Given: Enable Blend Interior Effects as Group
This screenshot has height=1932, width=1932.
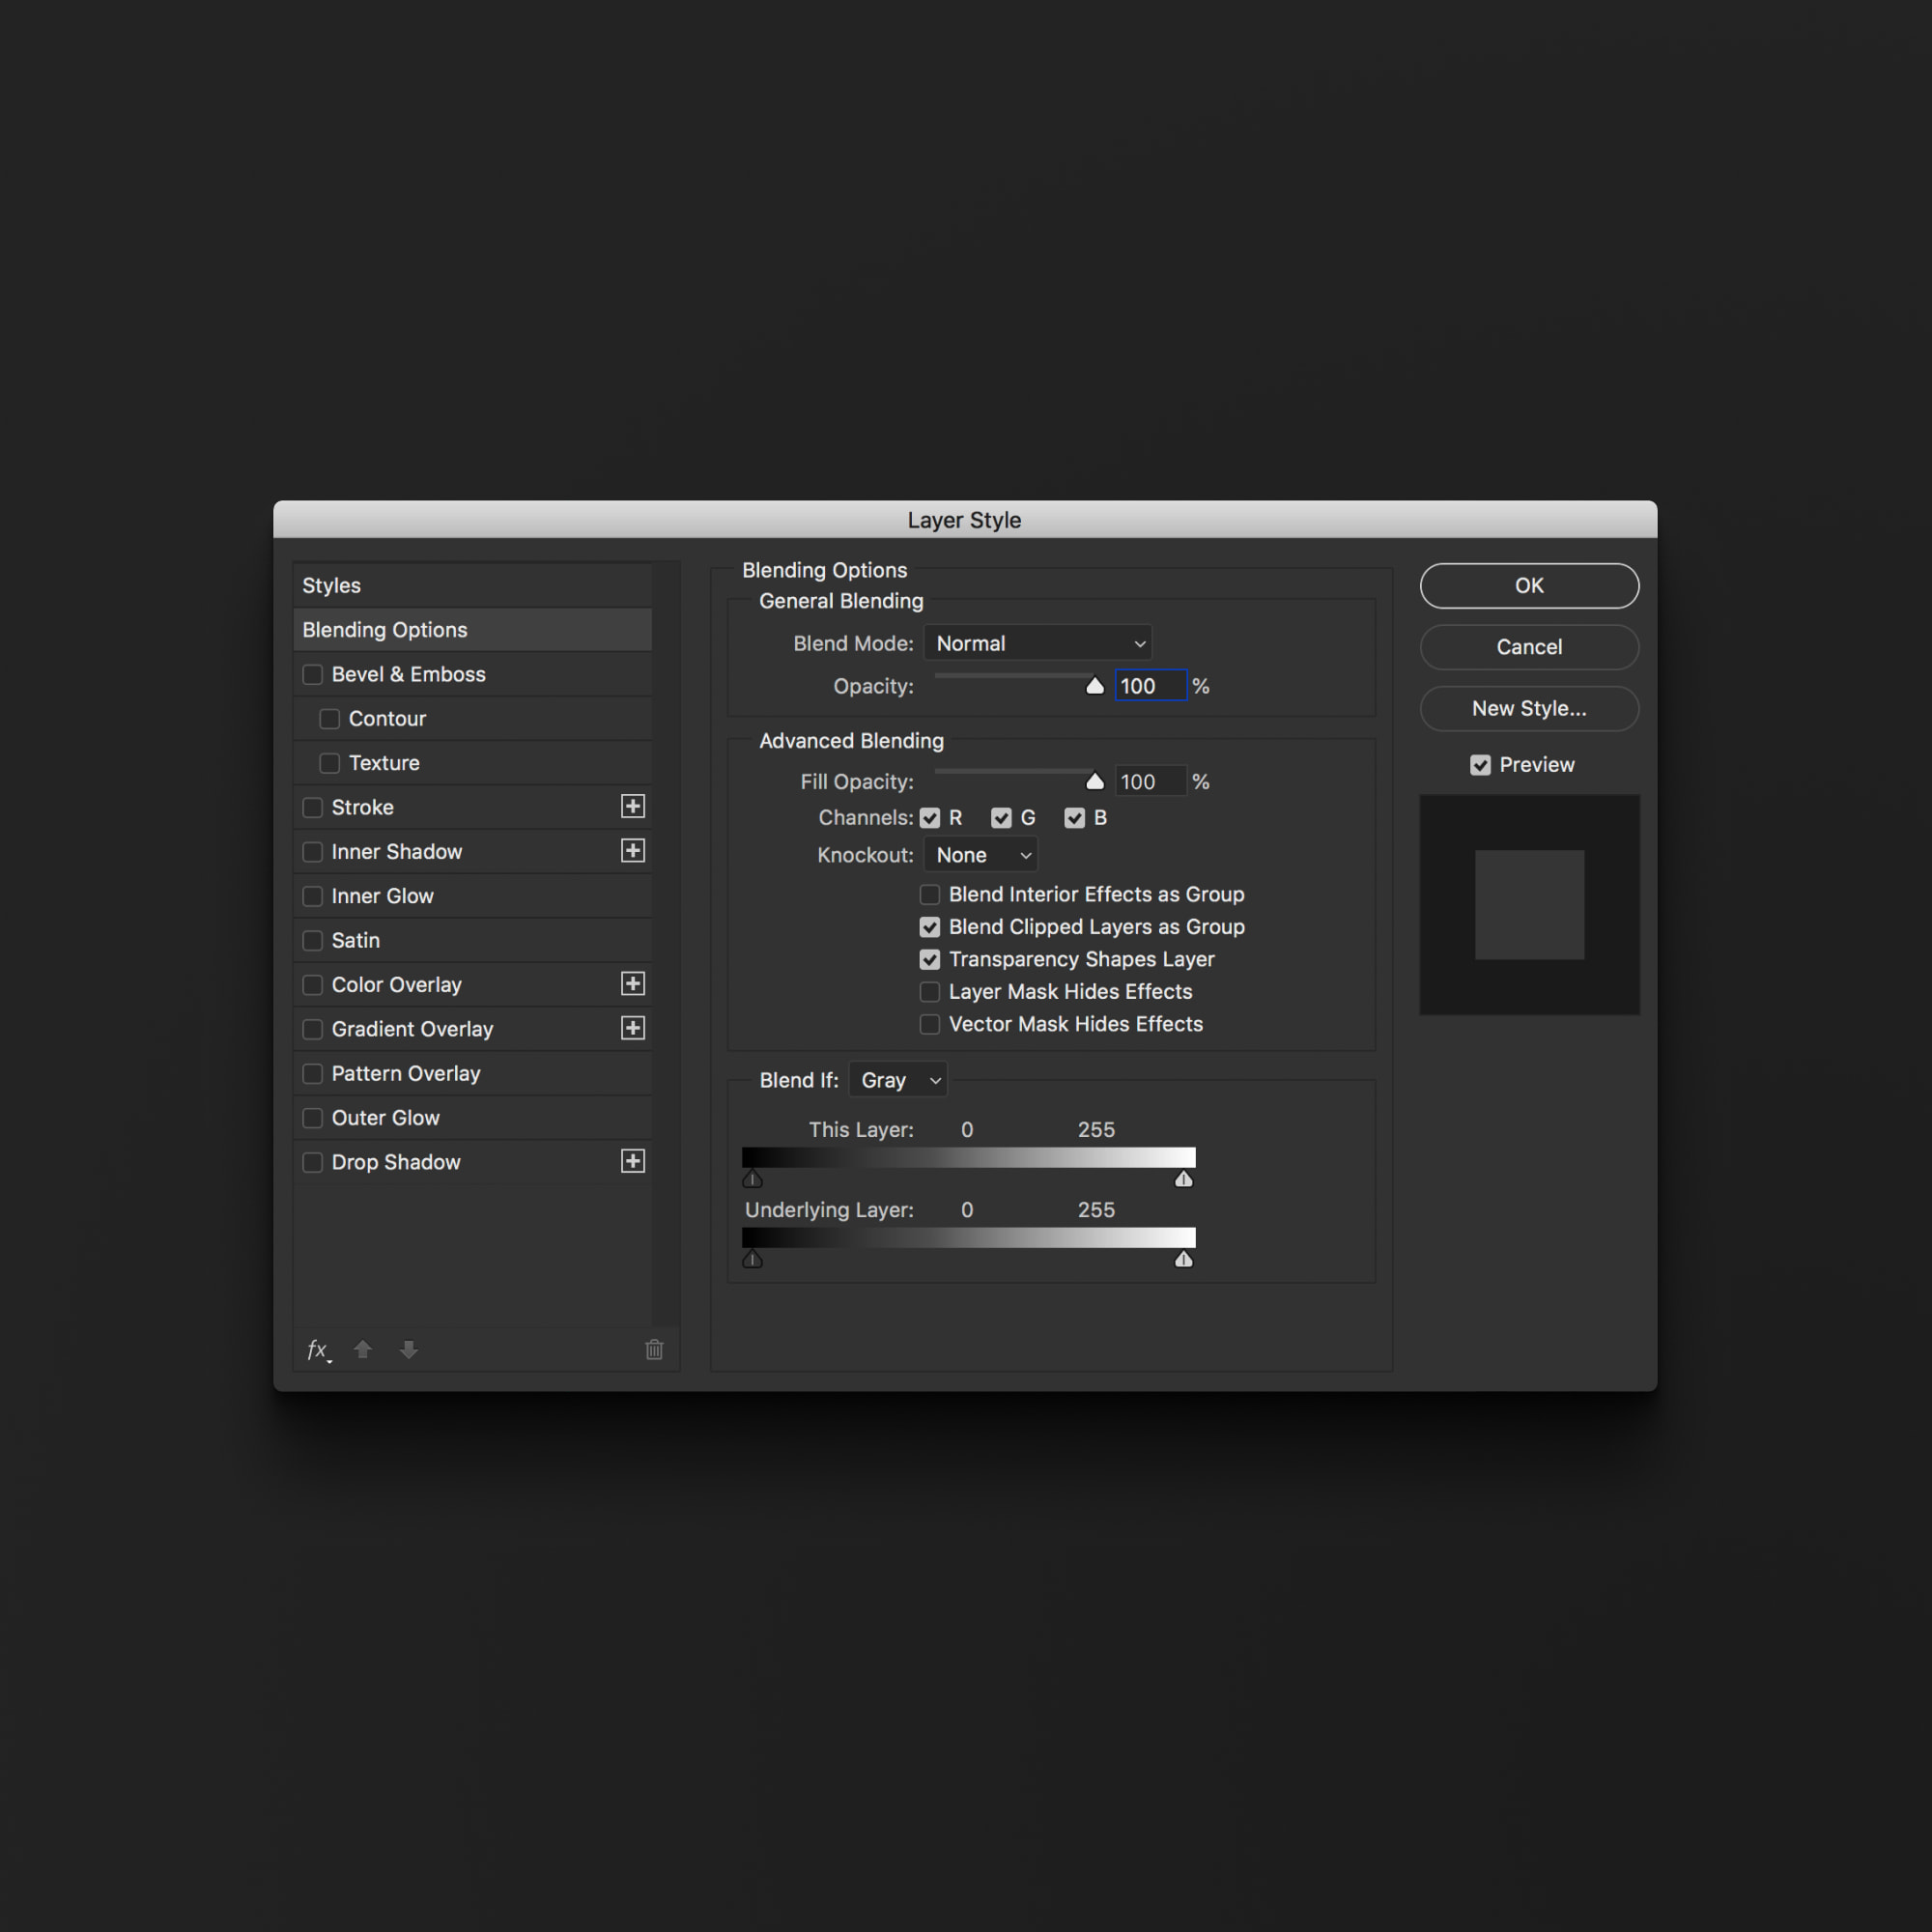Looking at the screenshot, I should coord(930,894).
